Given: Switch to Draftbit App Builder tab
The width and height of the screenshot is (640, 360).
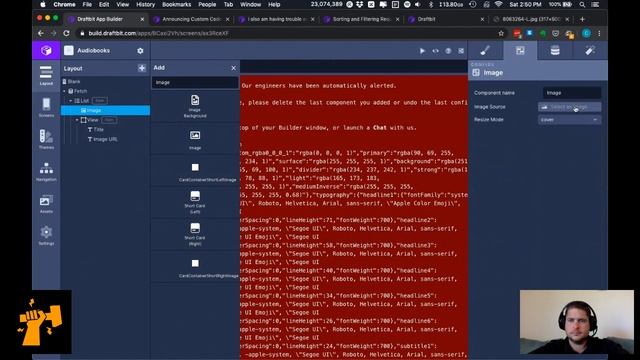Looking at the screenshot, I should [x=106, y=19].
